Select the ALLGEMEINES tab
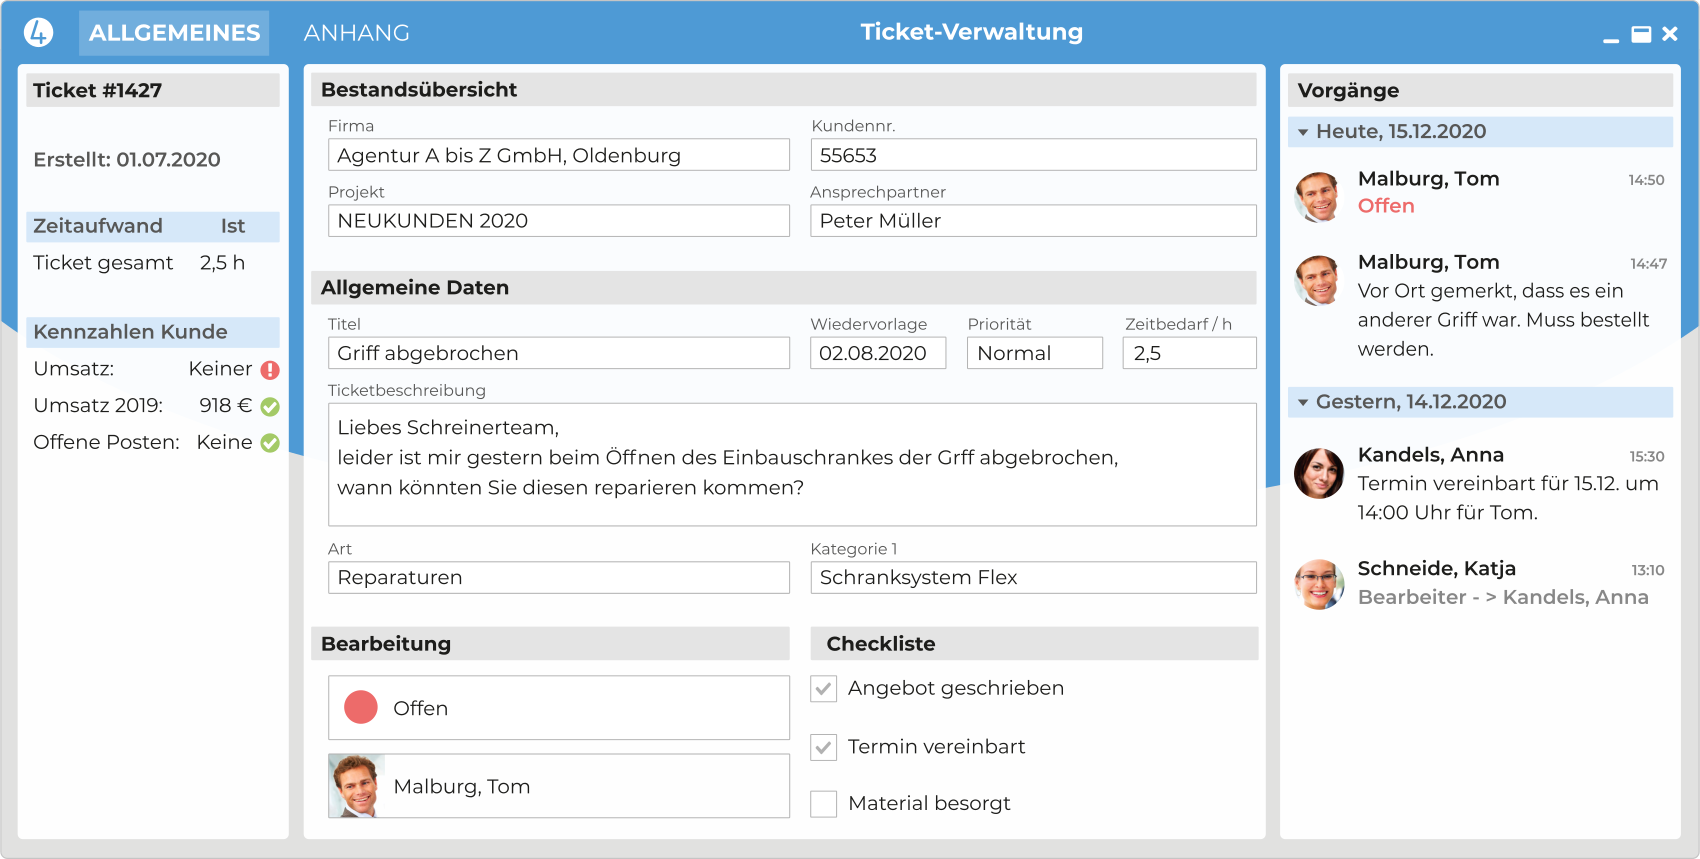 point(174,33)
